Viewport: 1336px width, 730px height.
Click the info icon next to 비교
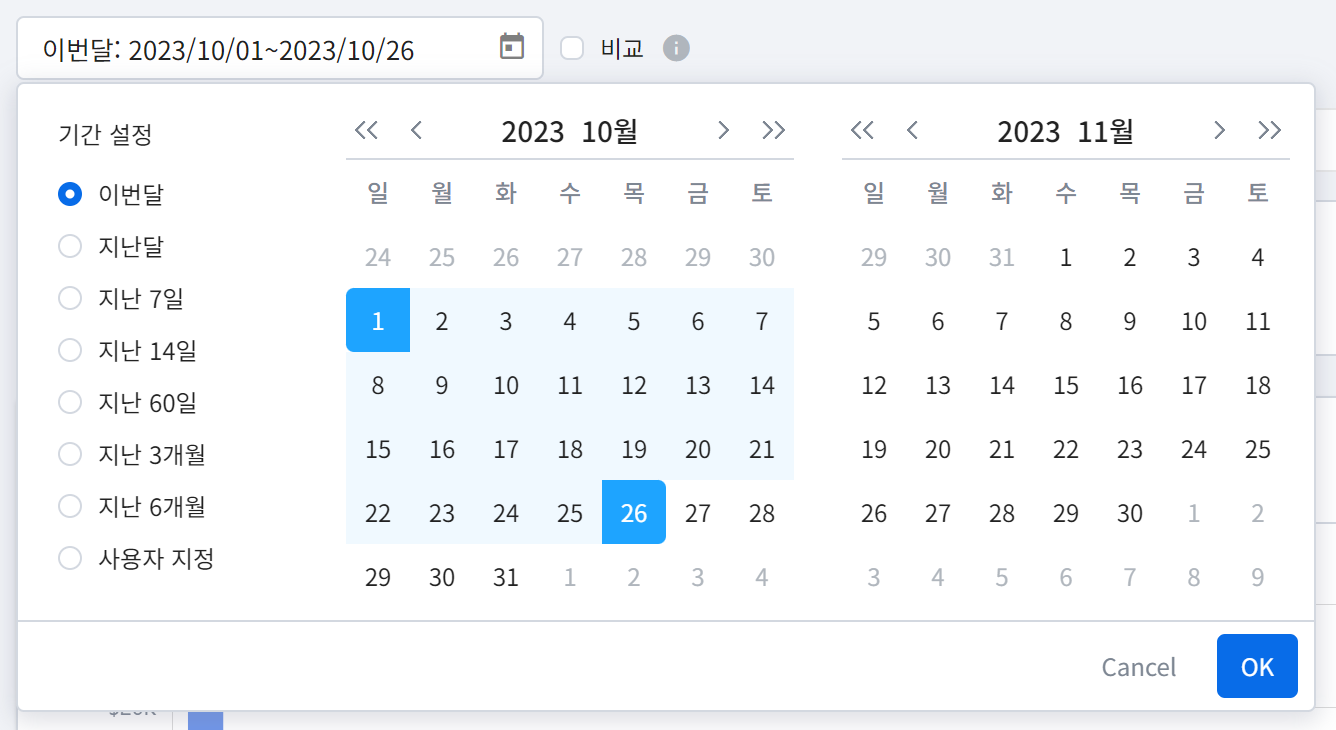677,48
